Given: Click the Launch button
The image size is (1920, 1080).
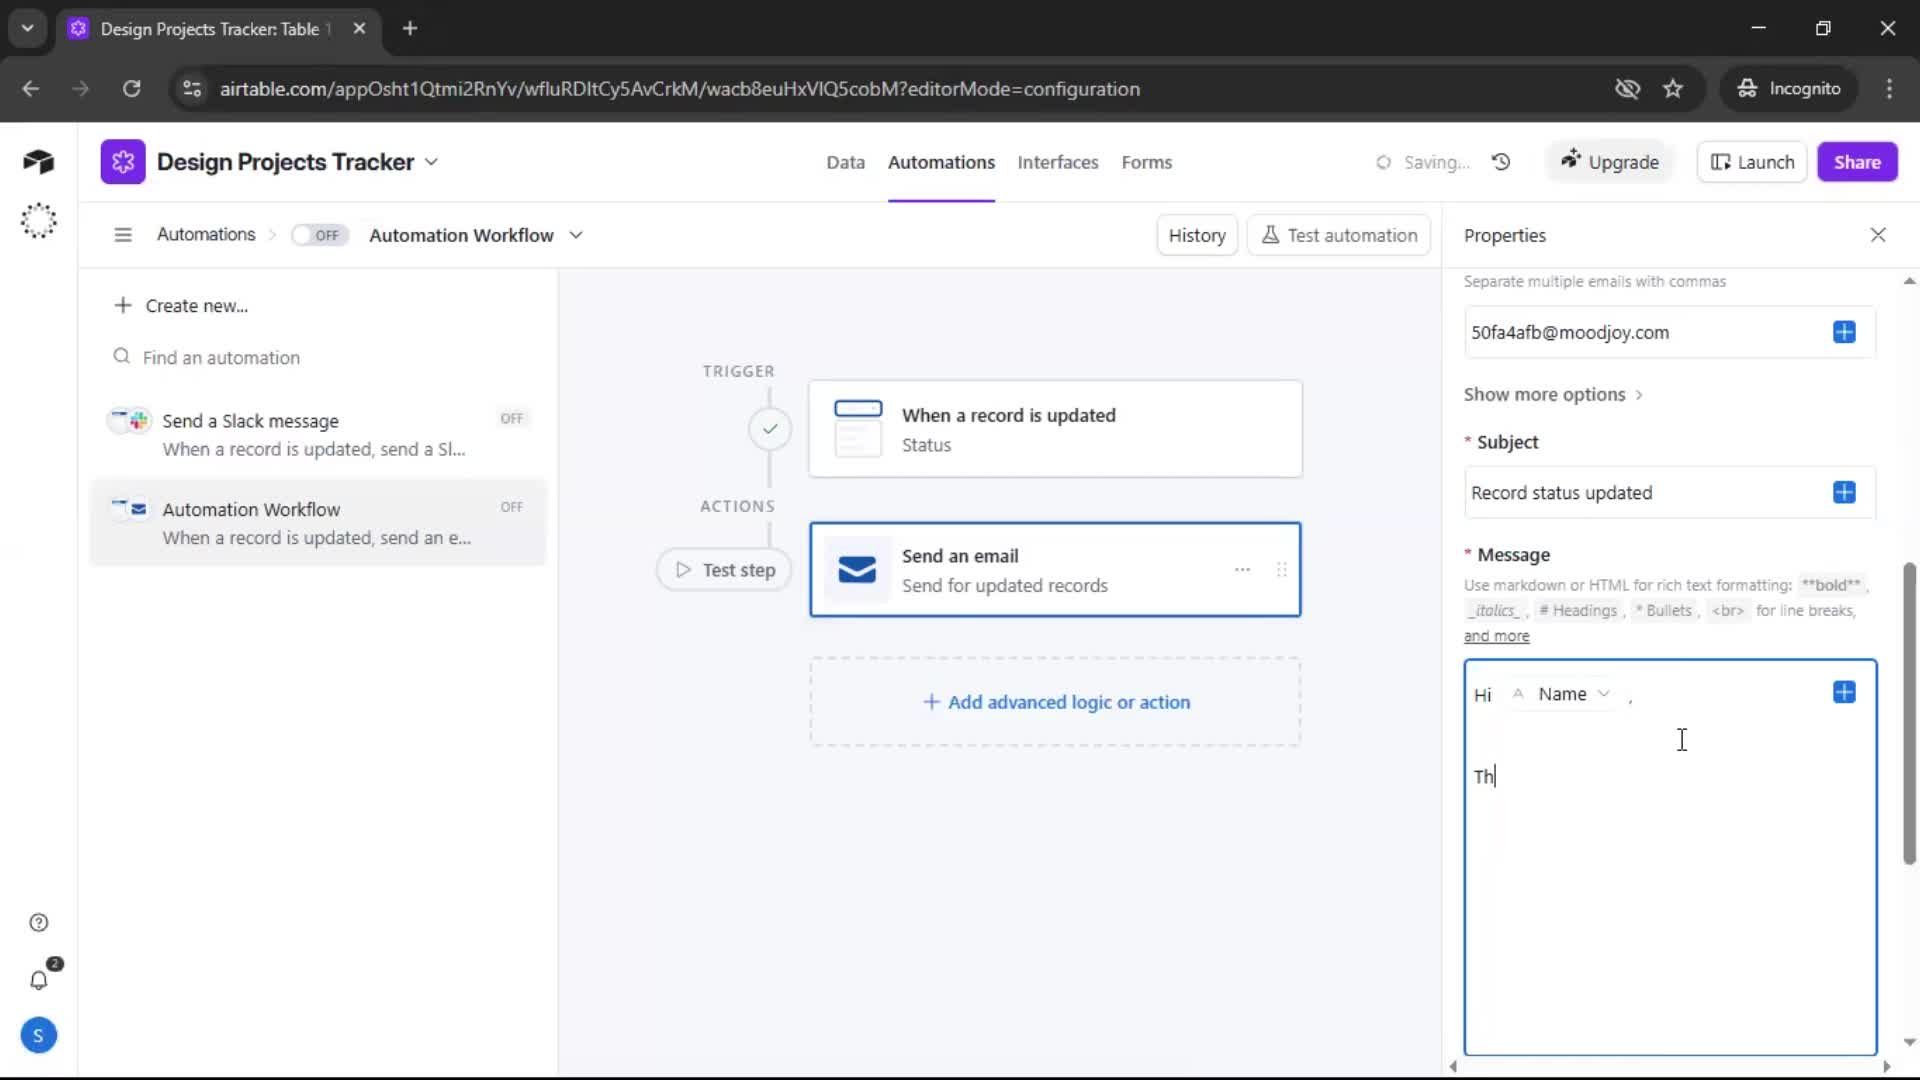Looking at the screenshot, I should coord(1752,162).
